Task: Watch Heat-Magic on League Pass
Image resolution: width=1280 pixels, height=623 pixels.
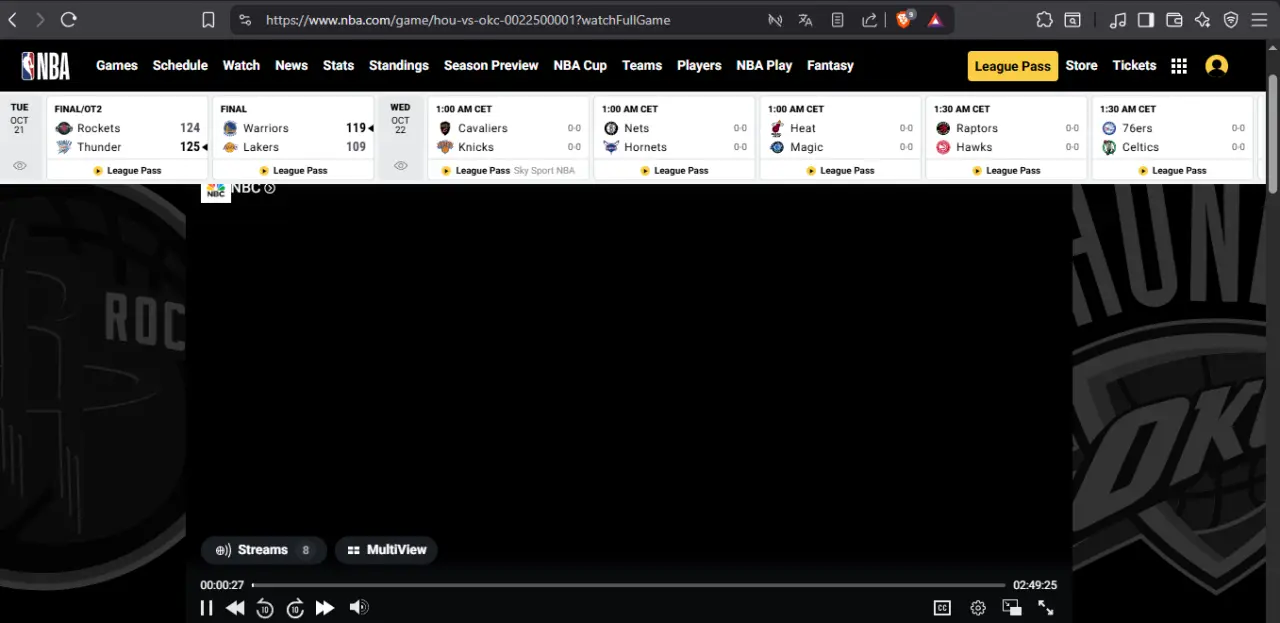Action: (841, 170)
